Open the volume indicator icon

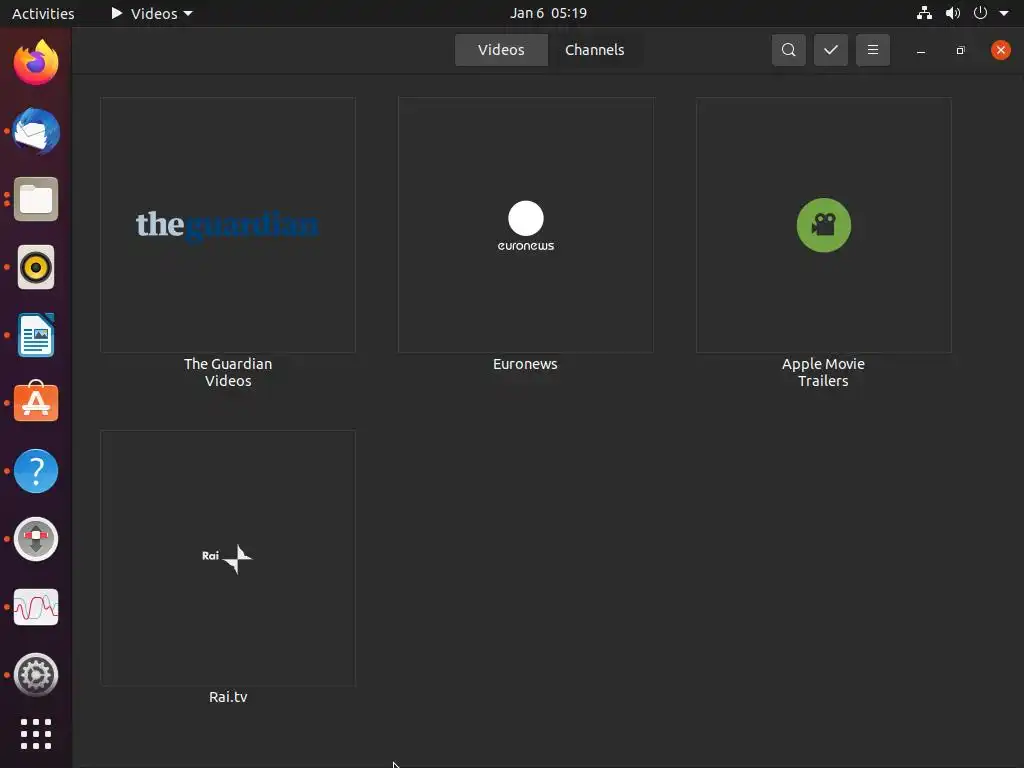pyautogui.click(x=953, y=13)
